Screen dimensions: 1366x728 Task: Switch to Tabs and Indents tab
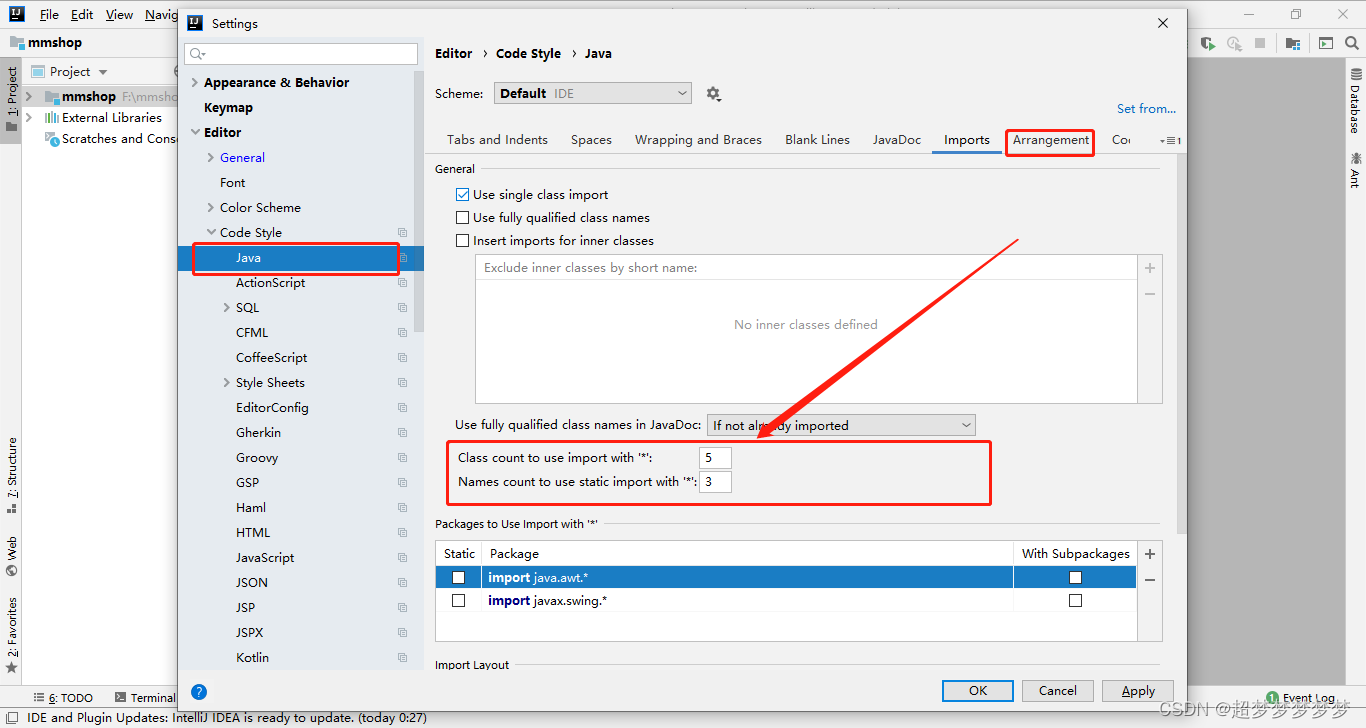[x=497, y=140]
